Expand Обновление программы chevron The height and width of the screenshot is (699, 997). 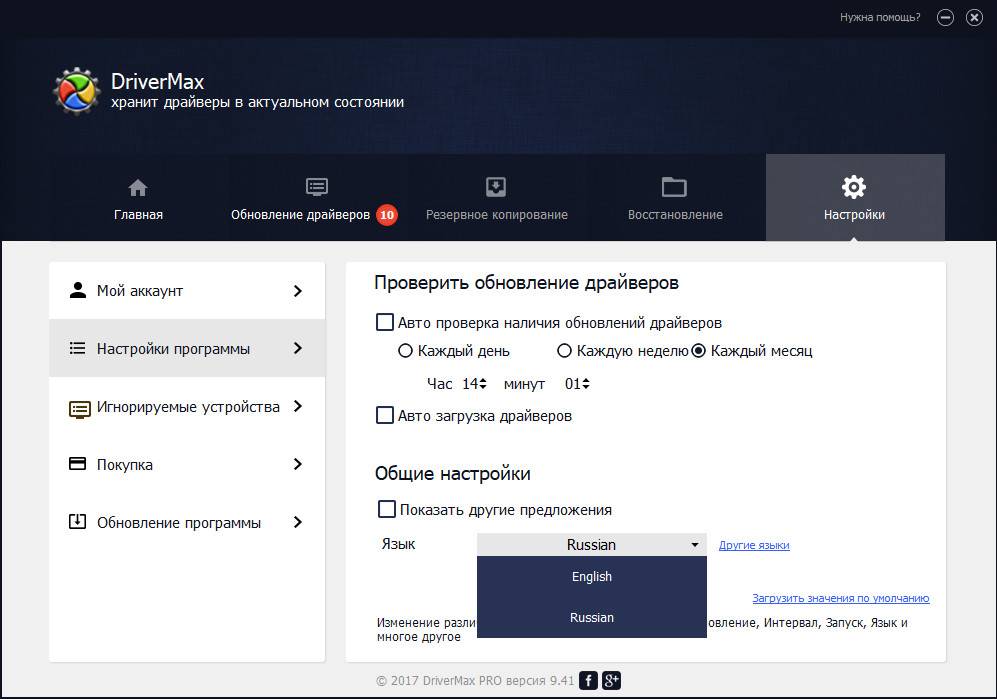(x=298, y=522)
